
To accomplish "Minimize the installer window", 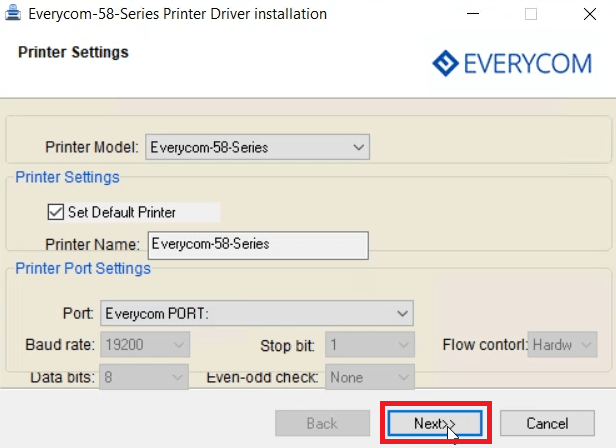I will [x=472, y=14].
